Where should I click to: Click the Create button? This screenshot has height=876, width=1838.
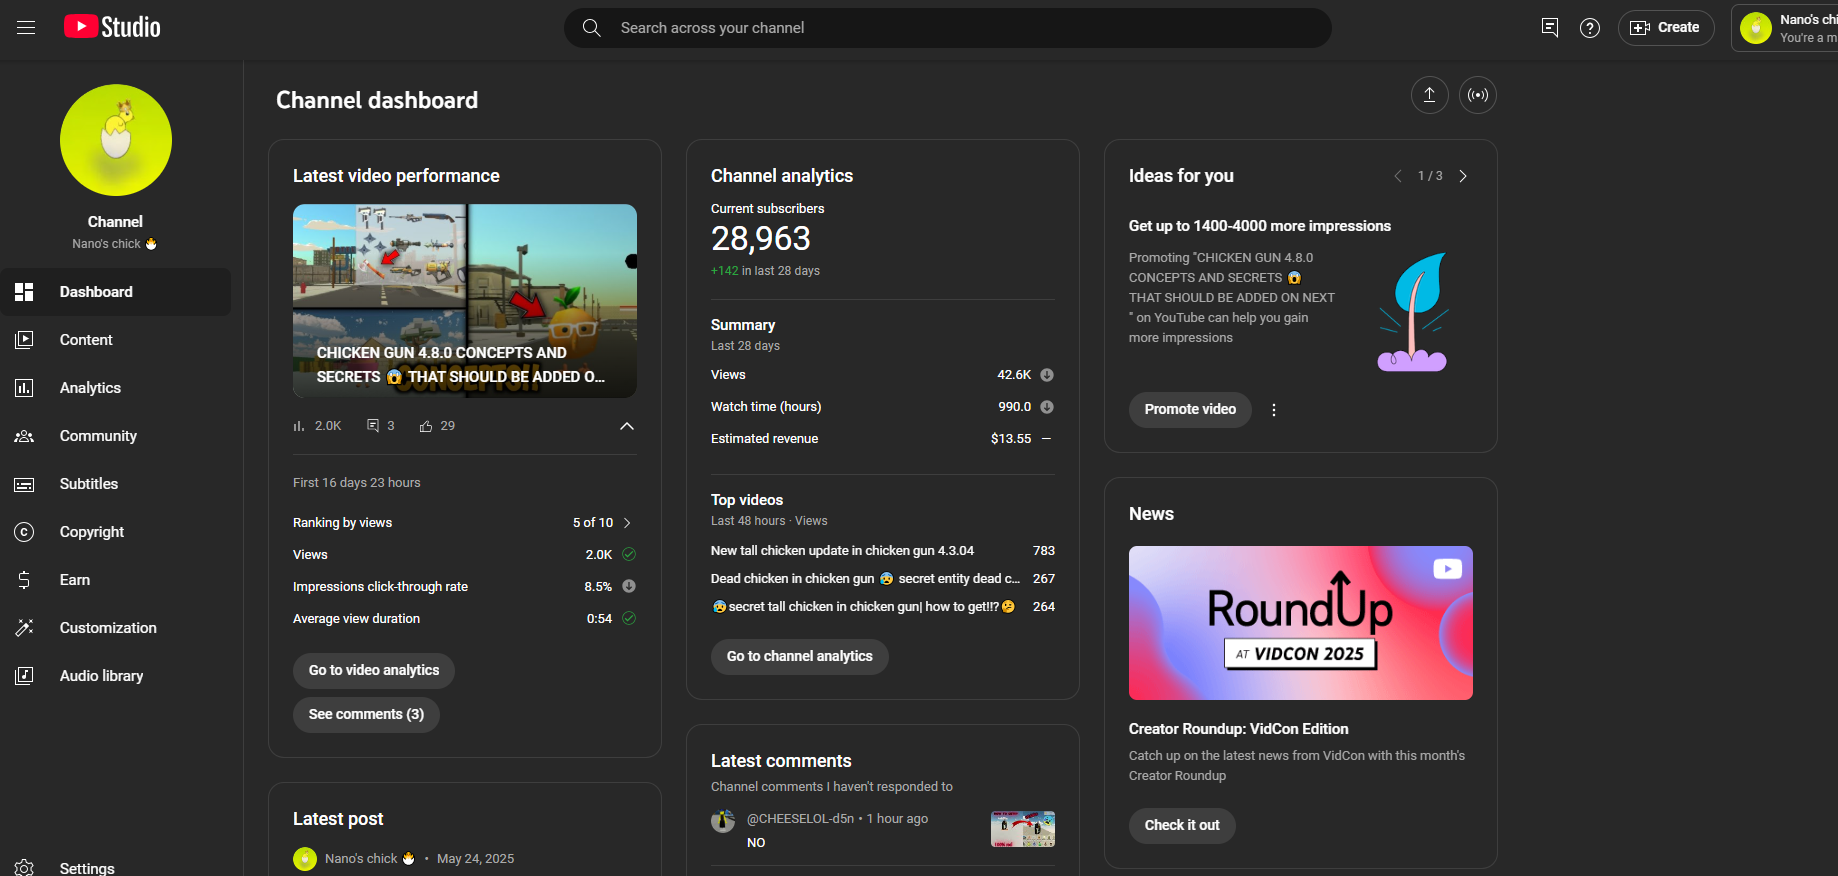coord(1666,28)
